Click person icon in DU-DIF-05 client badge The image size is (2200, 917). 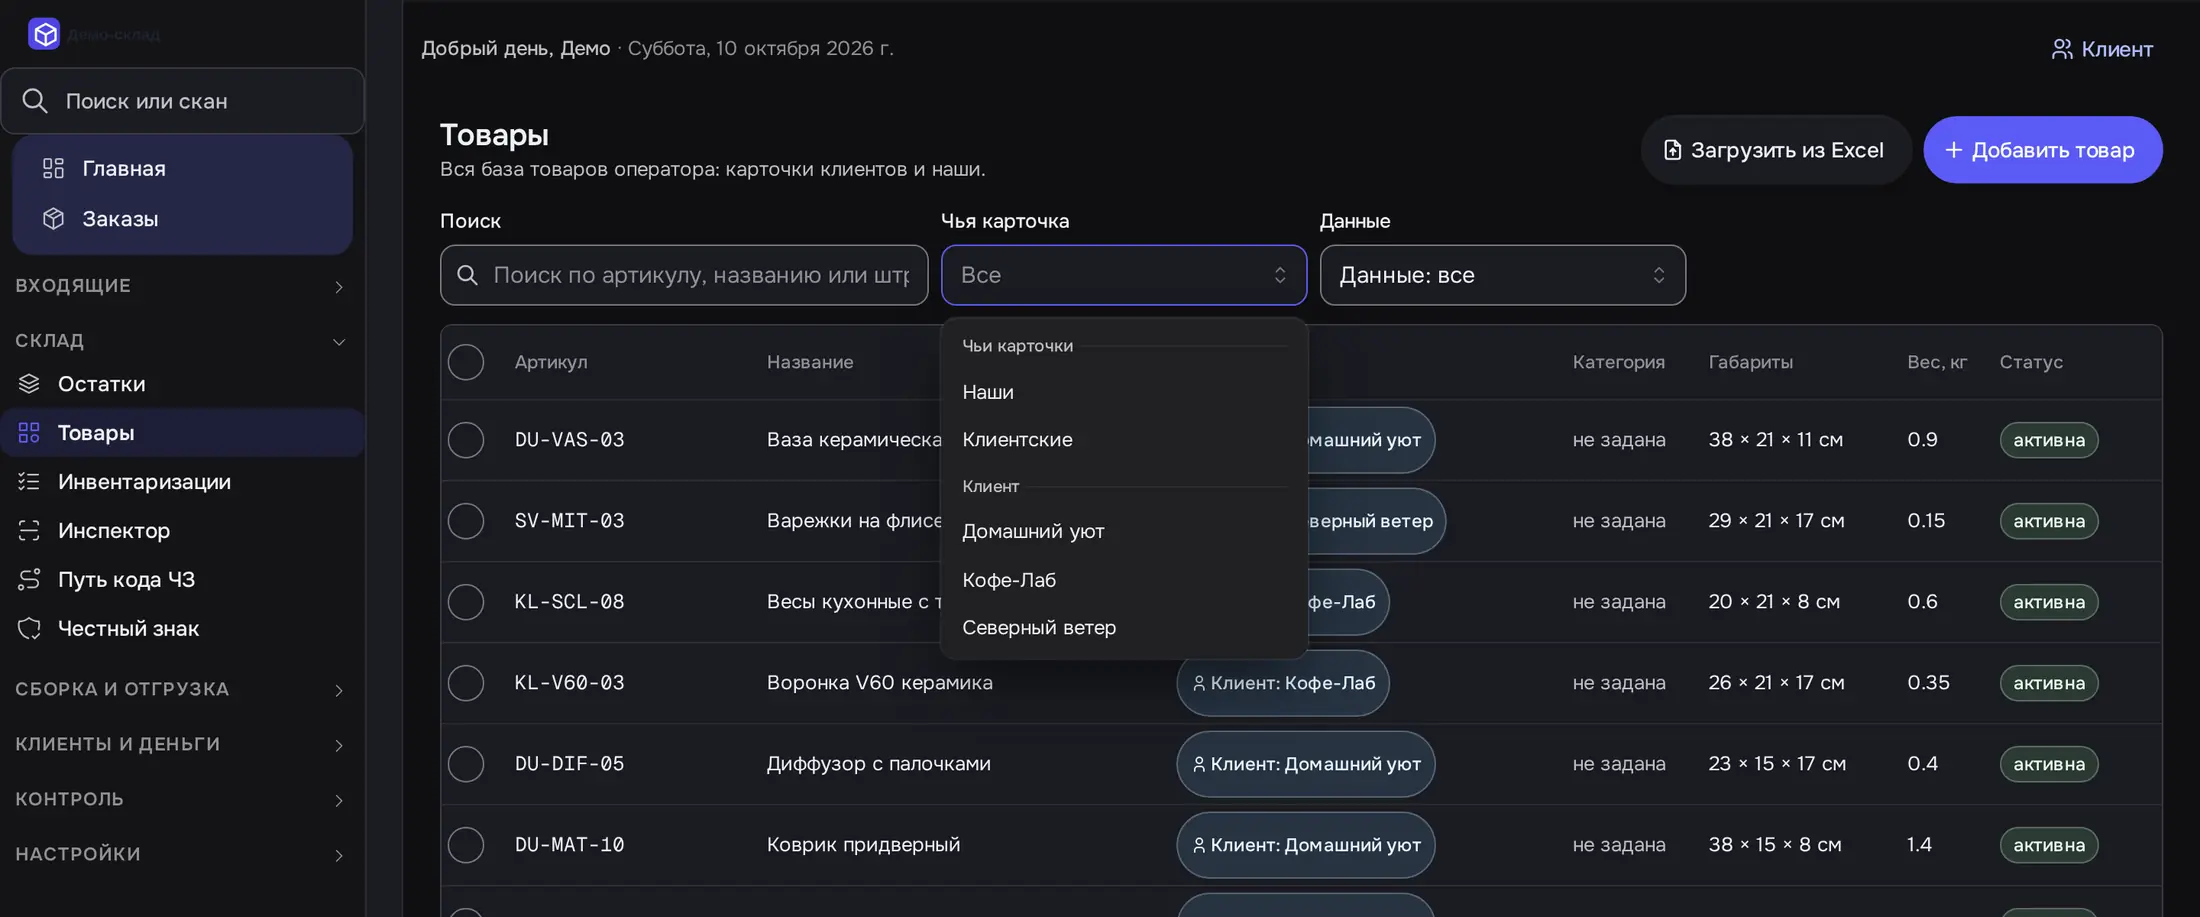(1199, 764)
